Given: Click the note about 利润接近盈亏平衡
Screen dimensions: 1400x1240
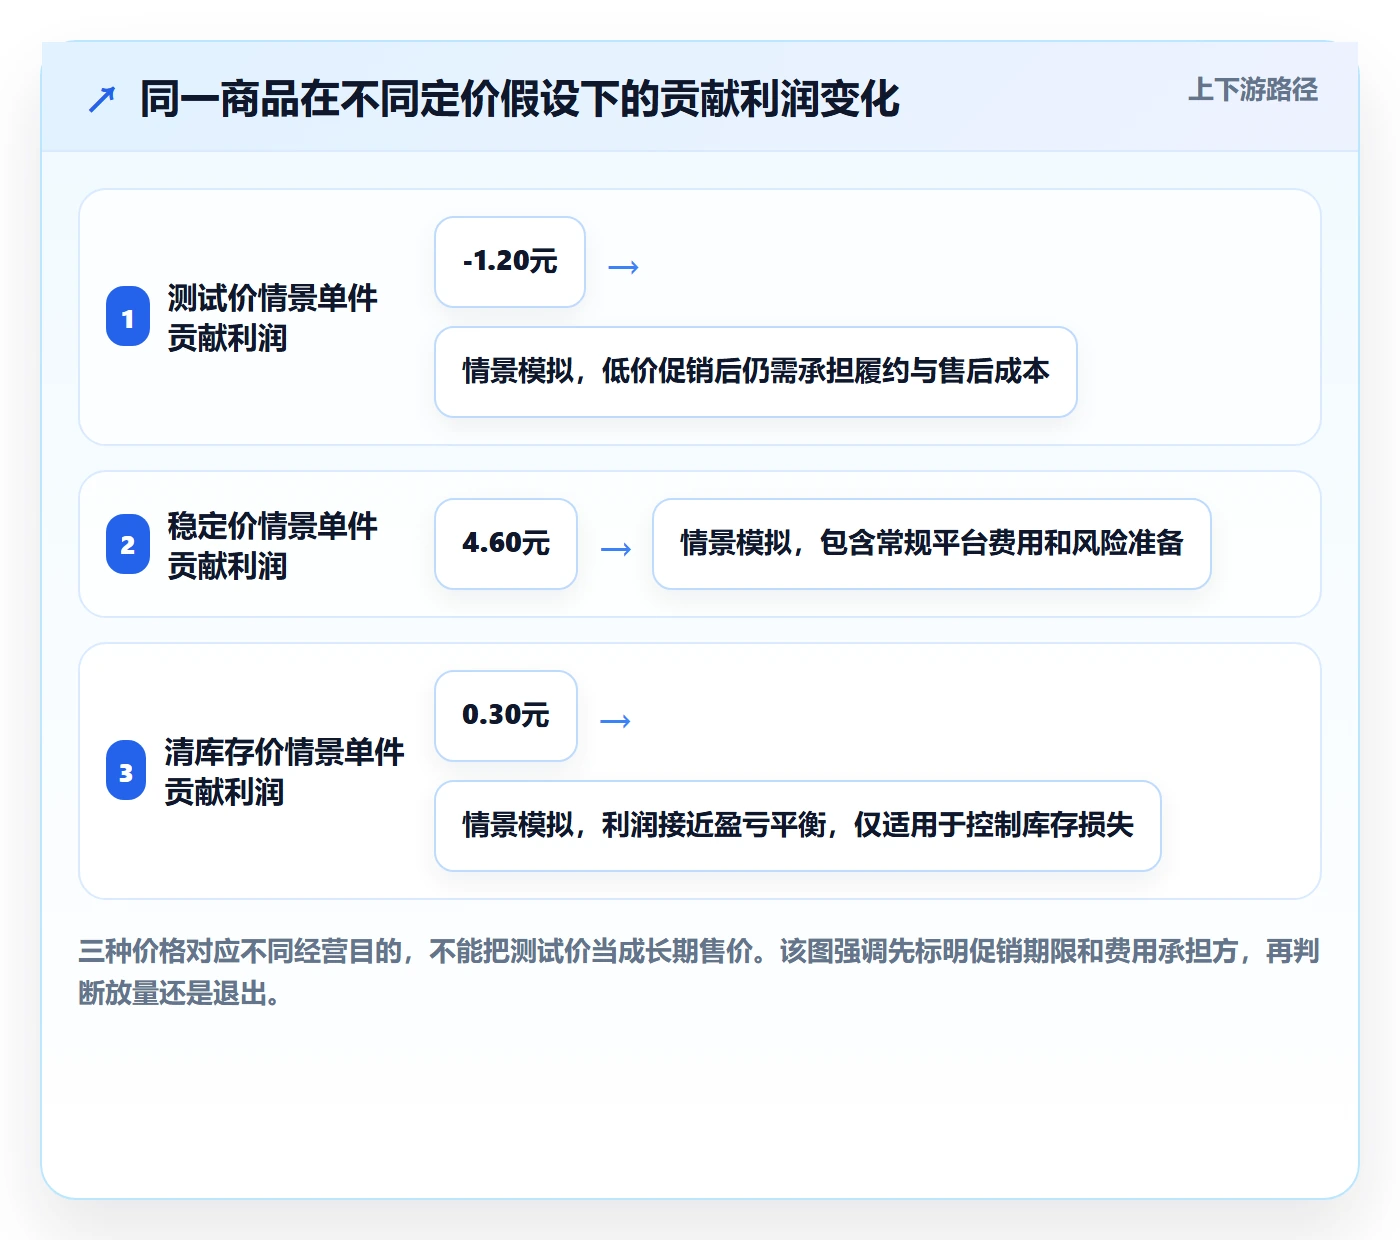Looking at the screenshot, I should coord(798,826).
